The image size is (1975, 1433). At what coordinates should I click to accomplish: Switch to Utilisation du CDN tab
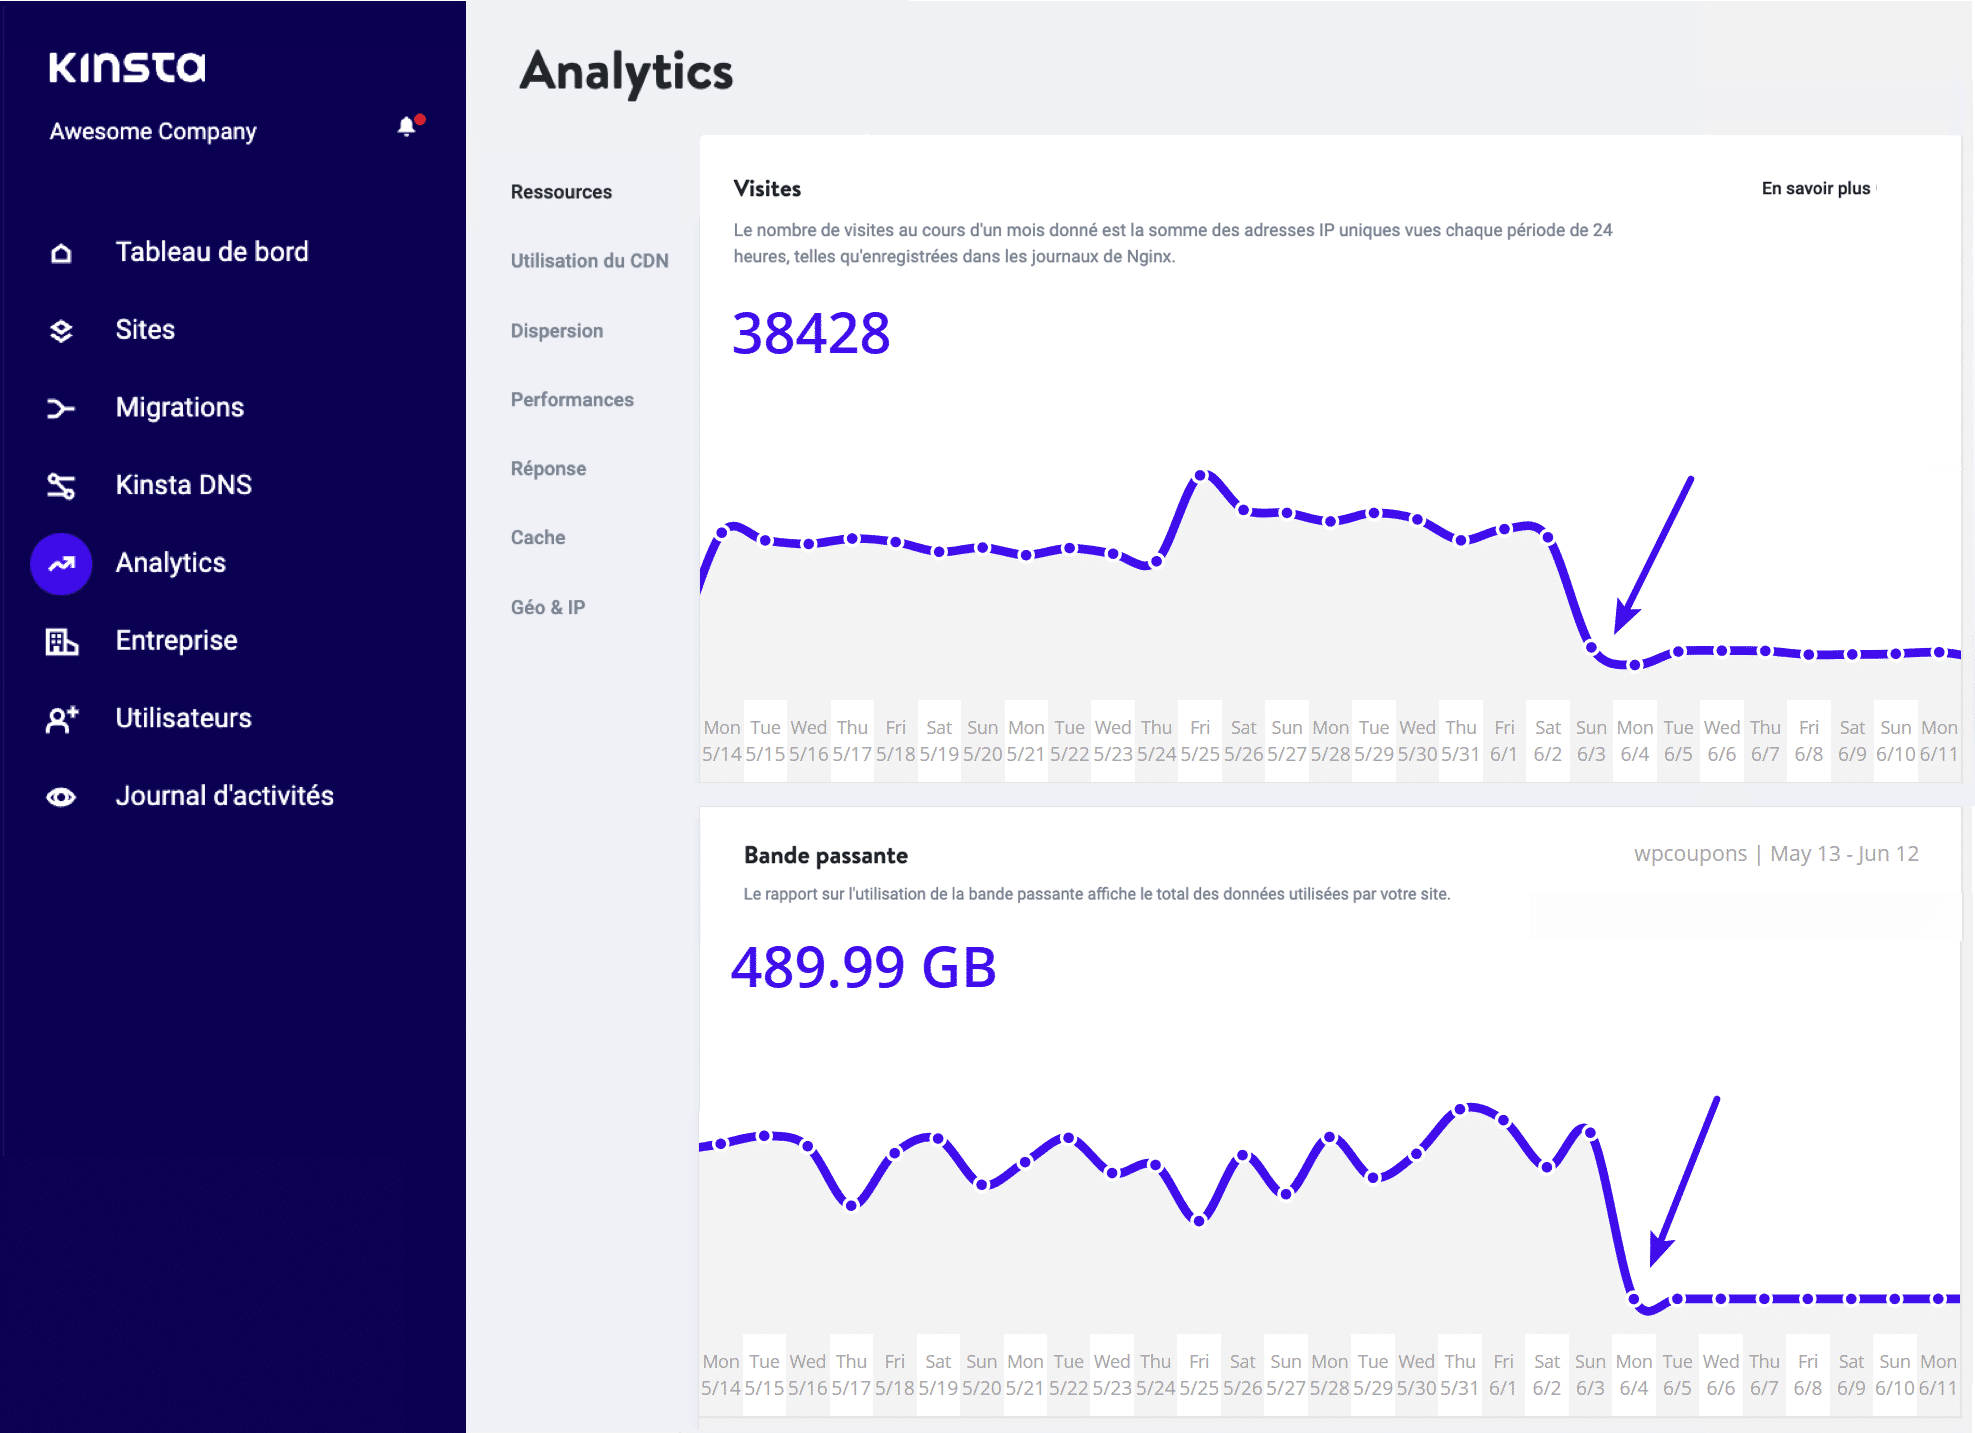589,261
